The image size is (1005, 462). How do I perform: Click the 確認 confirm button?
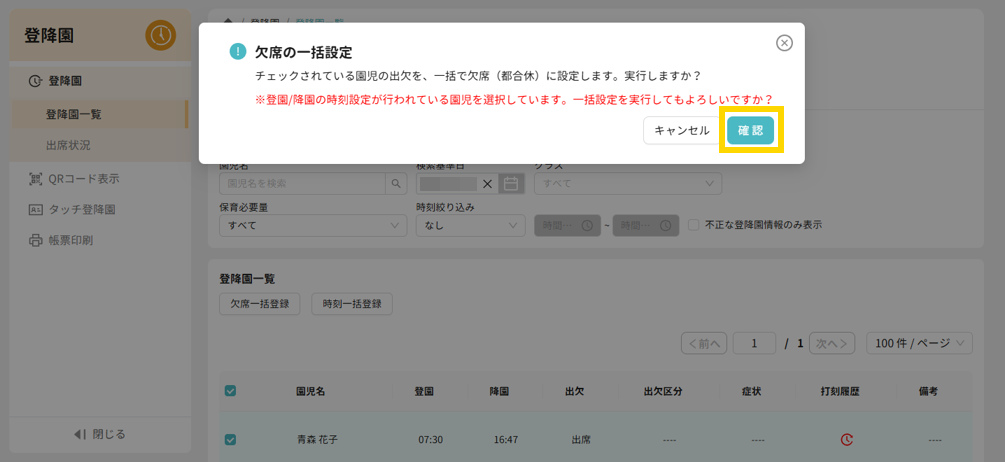750,130
